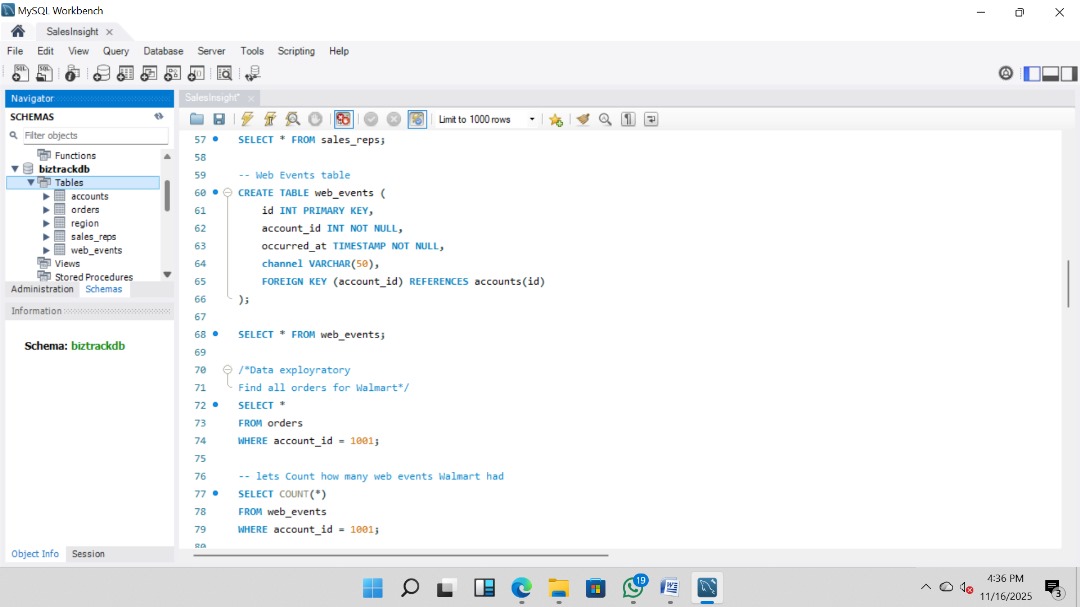This screenshot has height=607, width=1080.
Task: Expand the orders table in the navigator
Action: tap(45, 209)
